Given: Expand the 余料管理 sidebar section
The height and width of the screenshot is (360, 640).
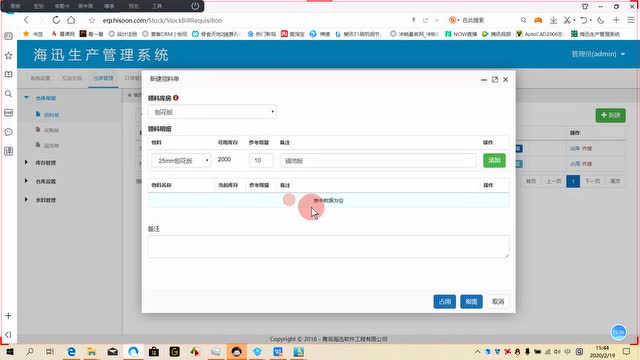Looking at the screenshot, I should point(27,200).
